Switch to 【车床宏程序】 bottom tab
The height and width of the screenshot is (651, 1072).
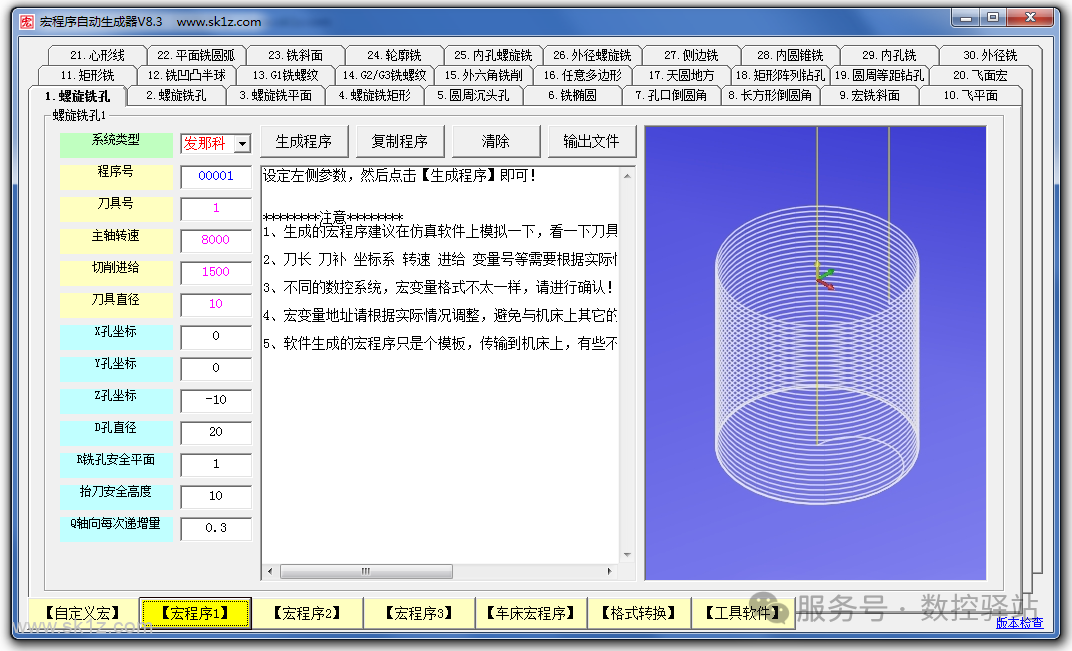[x=531, y=613]
